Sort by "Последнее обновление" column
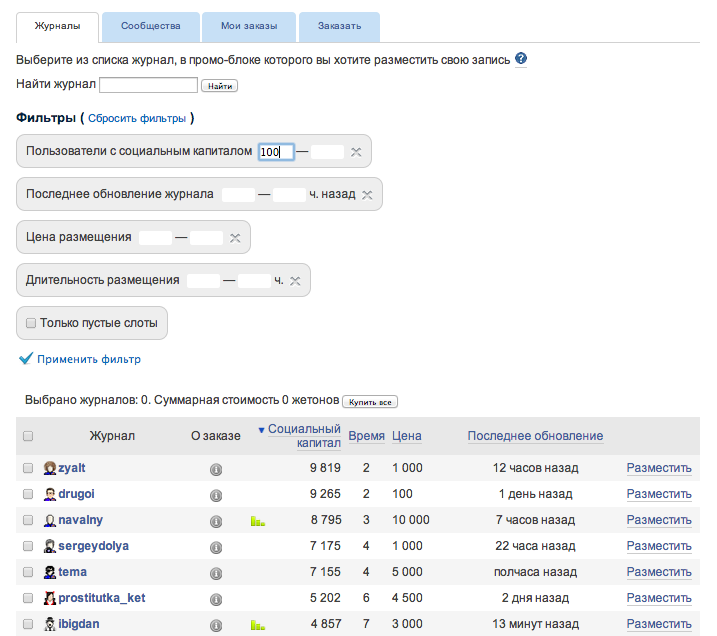Screen dimensions: 717x636 click(535, 436)
